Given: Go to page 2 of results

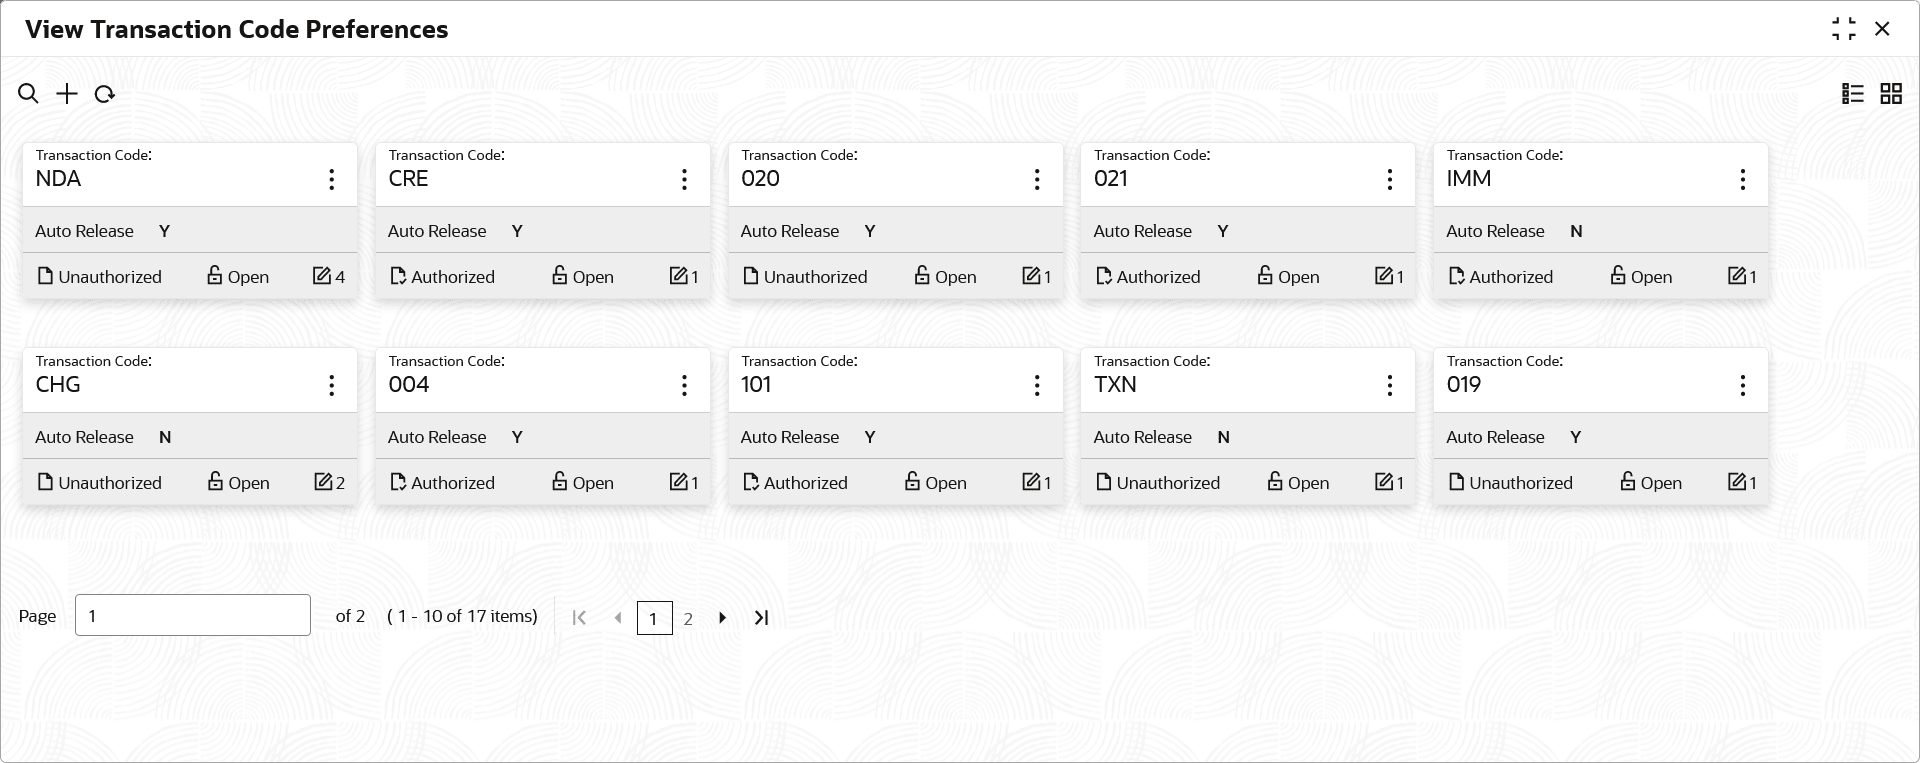Looking at the screenshot, I should (688, 619).
